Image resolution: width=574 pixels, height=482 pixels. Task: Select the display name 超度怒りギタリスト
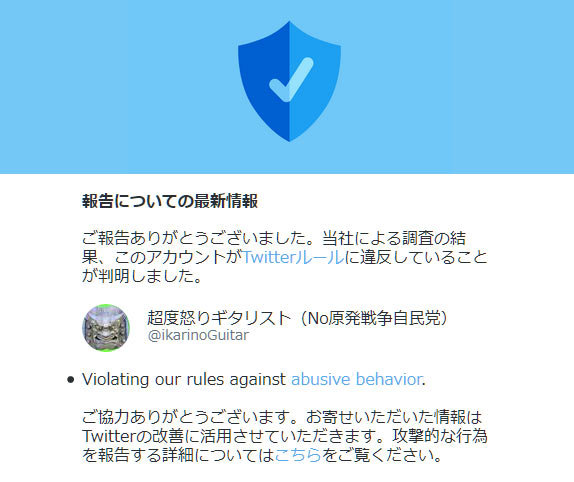[x=219, y=318]
